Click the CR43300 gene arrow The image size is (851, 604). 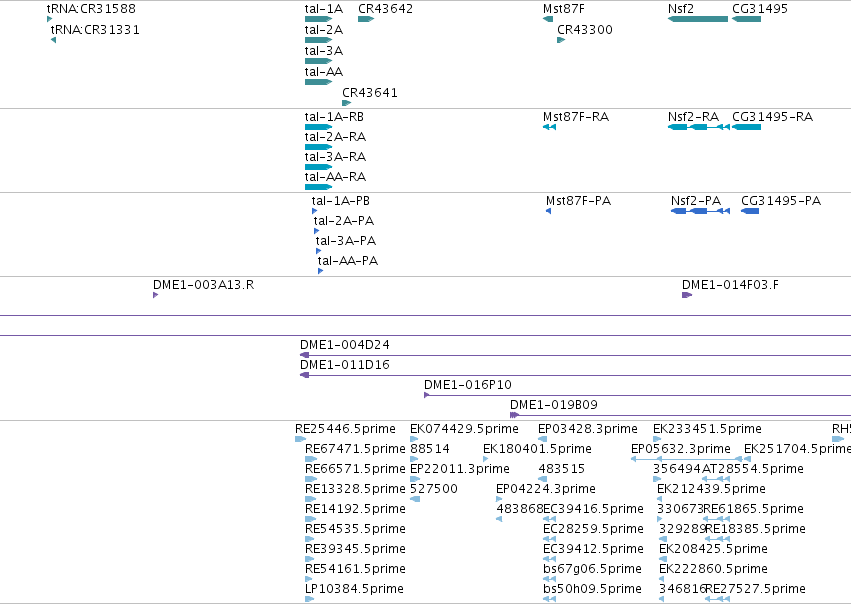click(x=561, y=40)
